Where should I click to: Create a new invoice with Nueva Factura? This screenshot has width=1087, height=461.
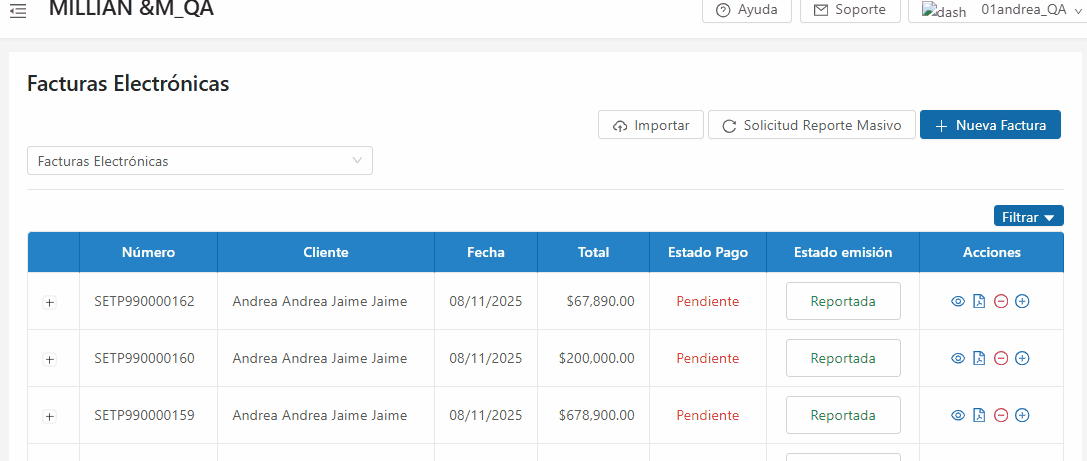(990, 125)
